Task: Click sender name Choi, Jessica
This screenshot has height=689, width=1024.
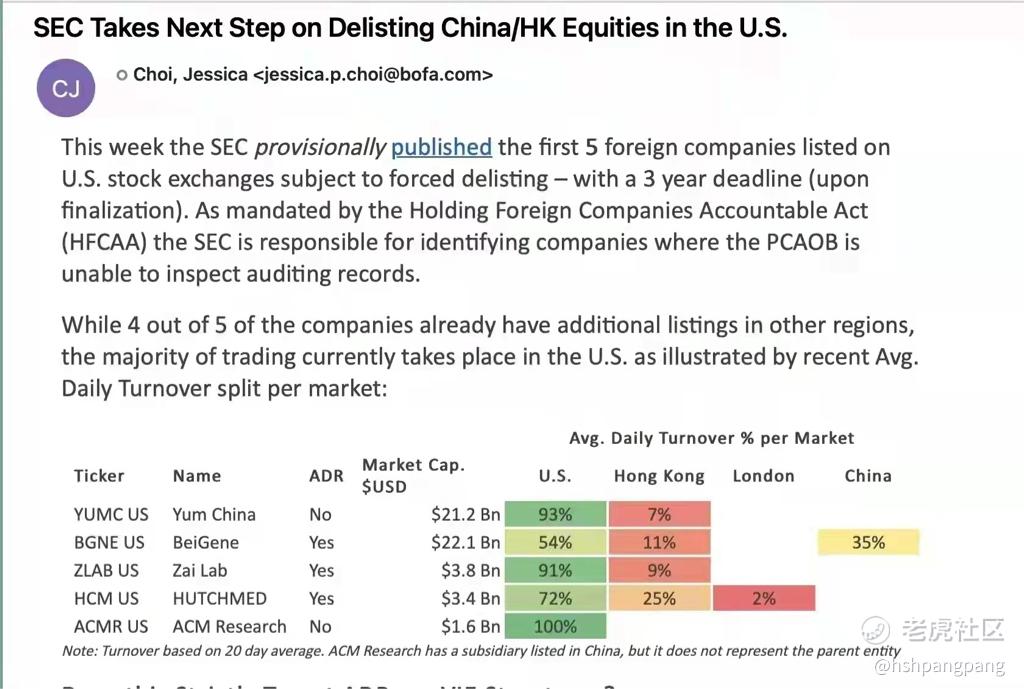Action: coord(190,75)
